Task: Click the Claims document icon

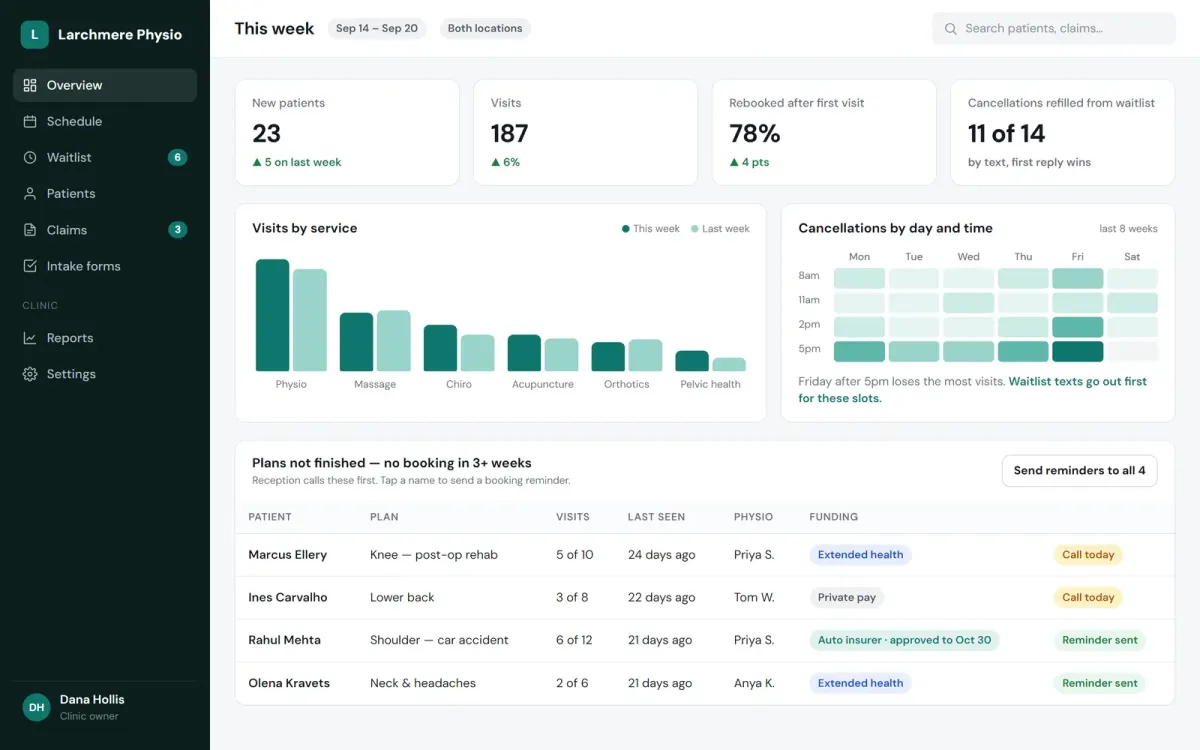Action: (x=30, y=230)
